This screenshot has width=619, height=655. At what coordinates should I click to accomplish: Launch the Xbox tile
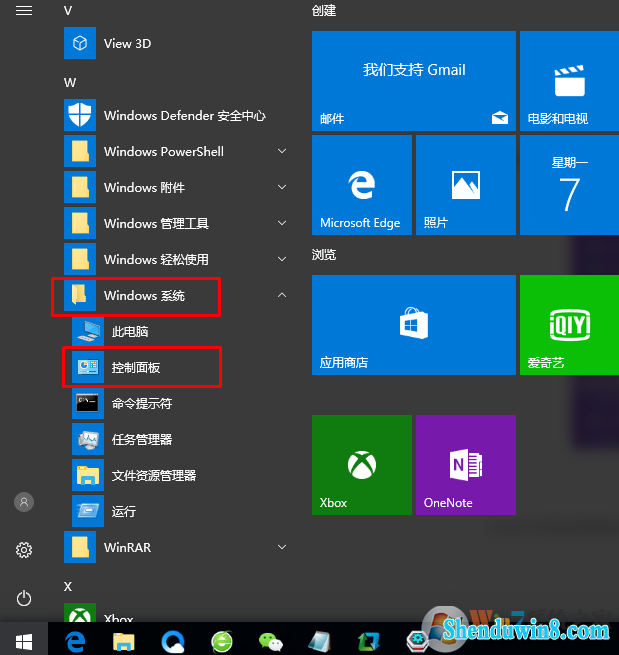click(x=362, y=465)
